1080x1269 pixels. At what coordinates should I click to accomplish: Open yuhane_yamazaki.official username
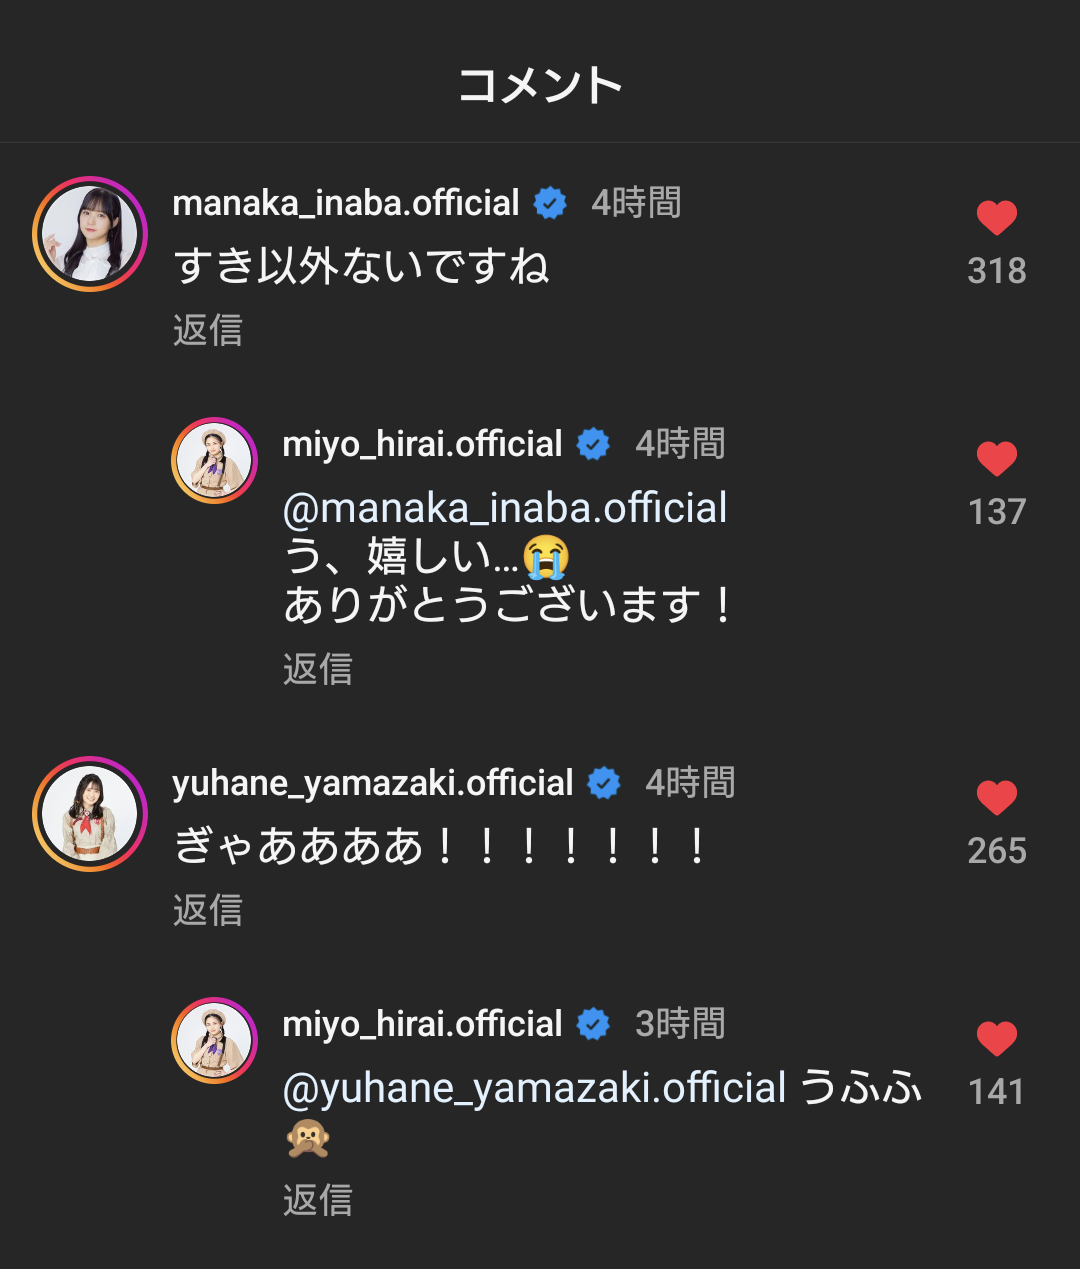pyautogui.click(x=373, y=783)
